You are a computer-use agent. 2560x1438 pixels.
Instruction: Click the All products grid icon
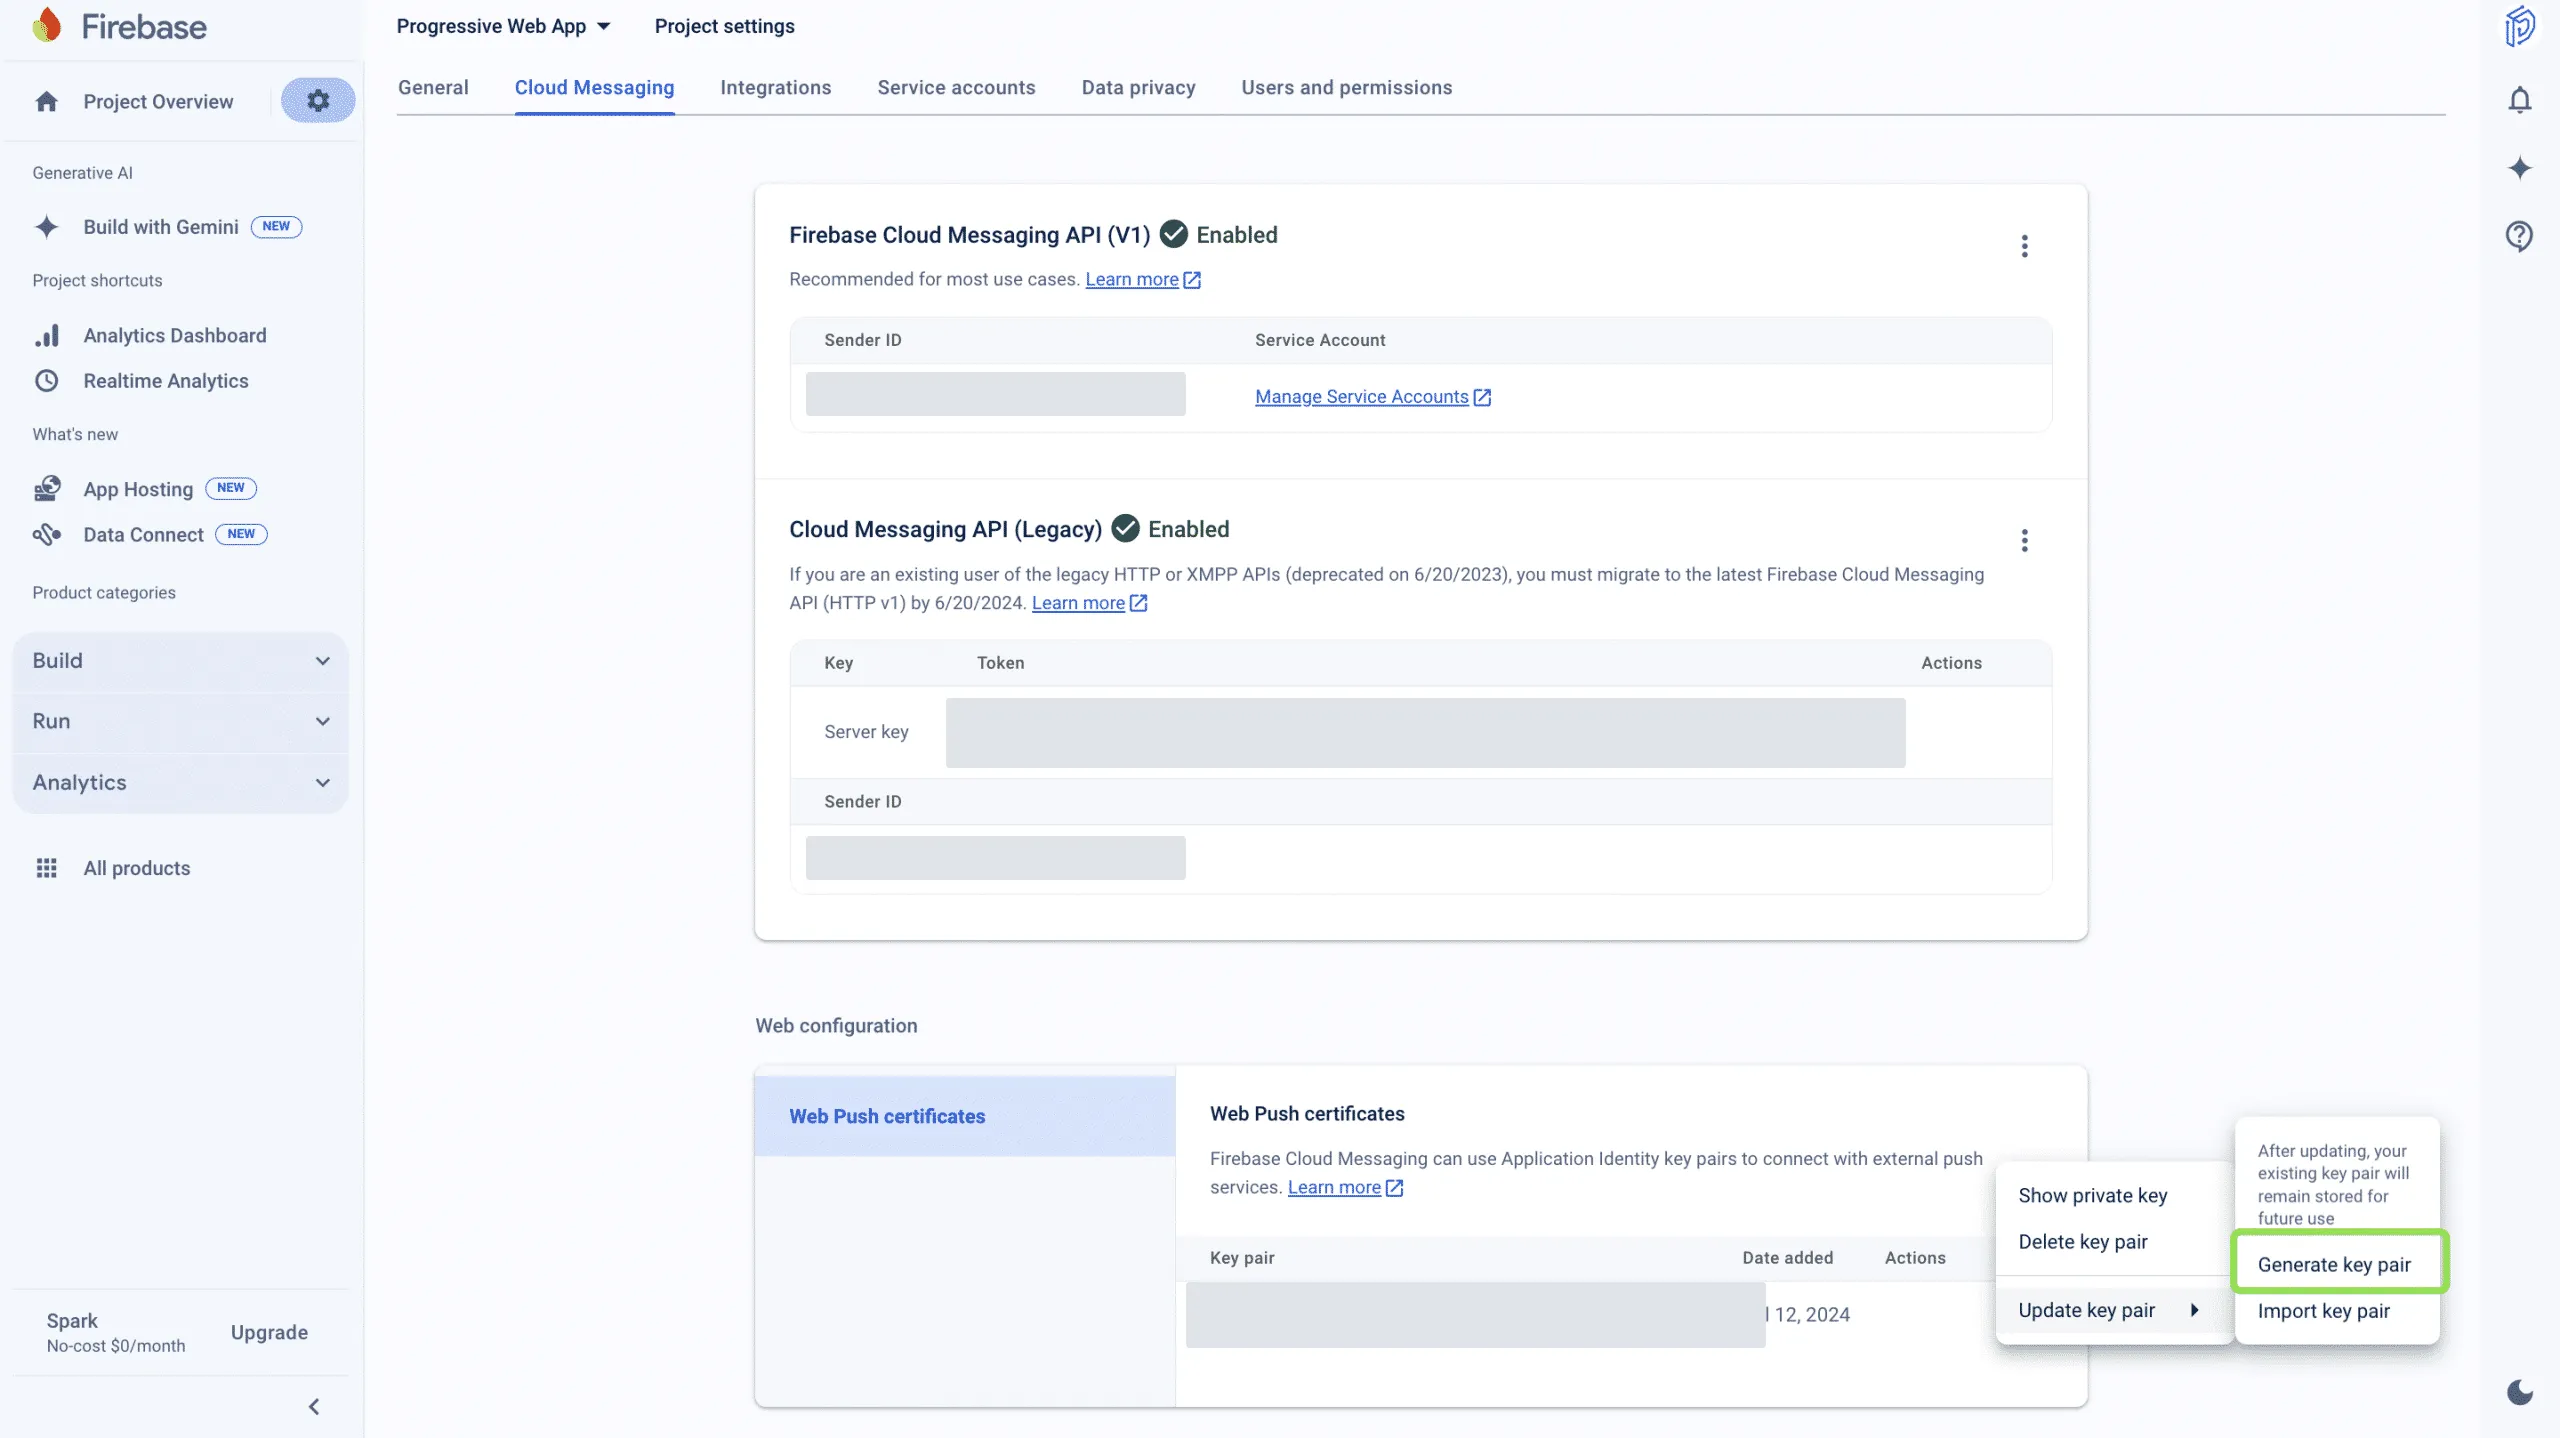(x=46, y=868)
